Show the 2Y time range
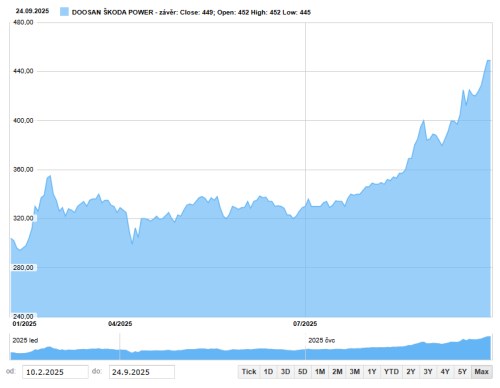 pos(411,372)
